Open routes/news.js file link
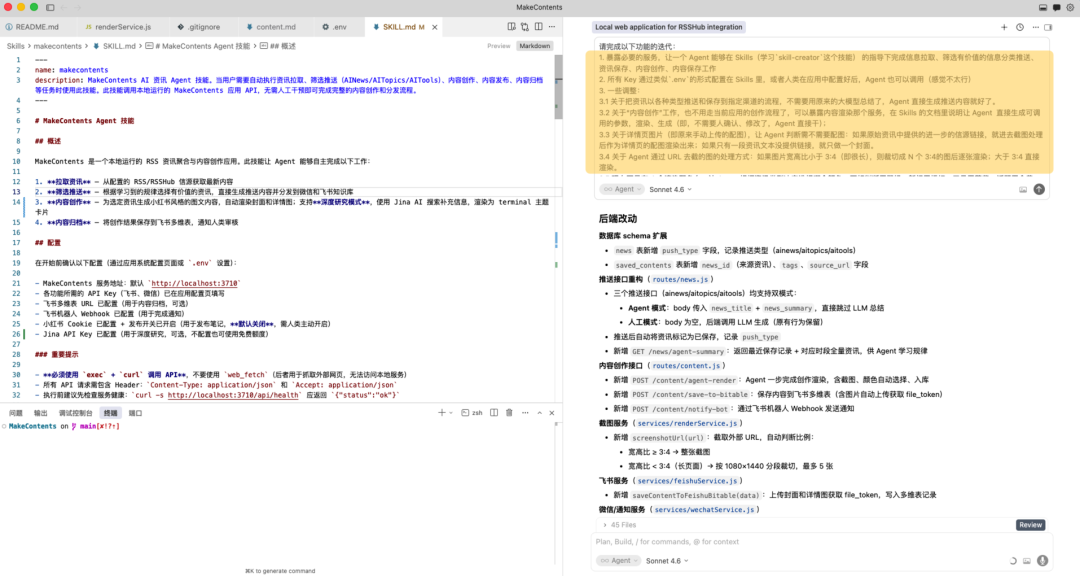This screenshot has height=576, width=1080. coord(678,280)
